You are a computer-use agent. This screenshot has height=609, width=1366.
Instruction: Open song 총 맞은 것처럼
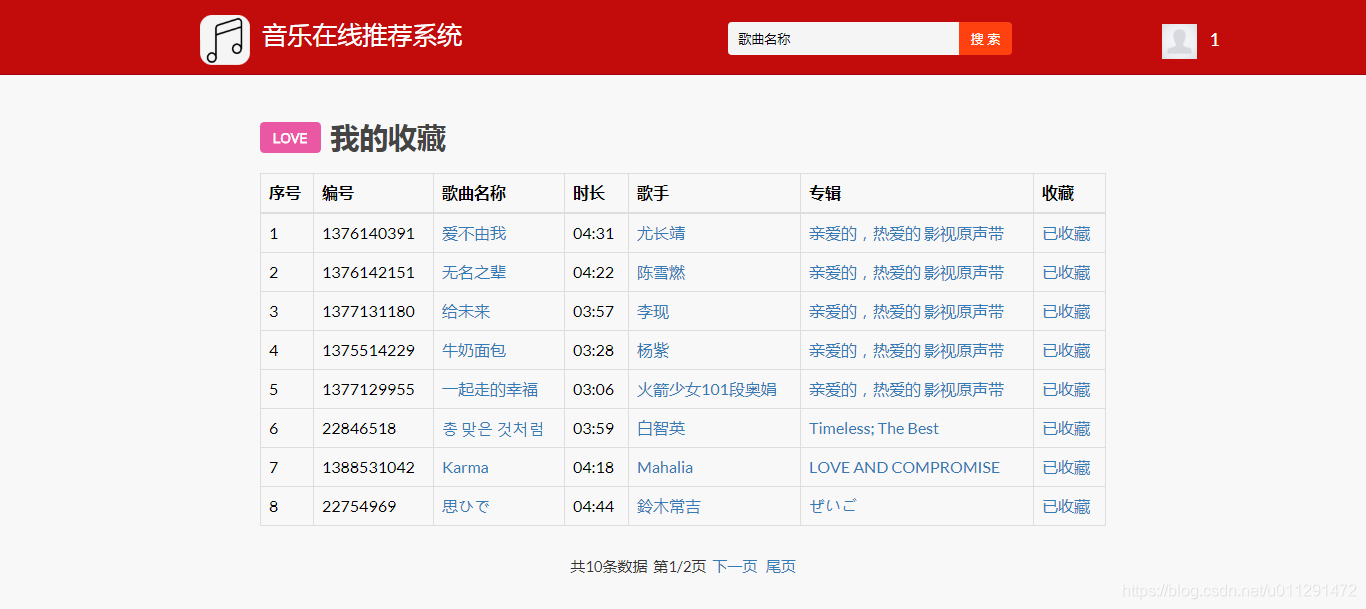click(493, 429)
